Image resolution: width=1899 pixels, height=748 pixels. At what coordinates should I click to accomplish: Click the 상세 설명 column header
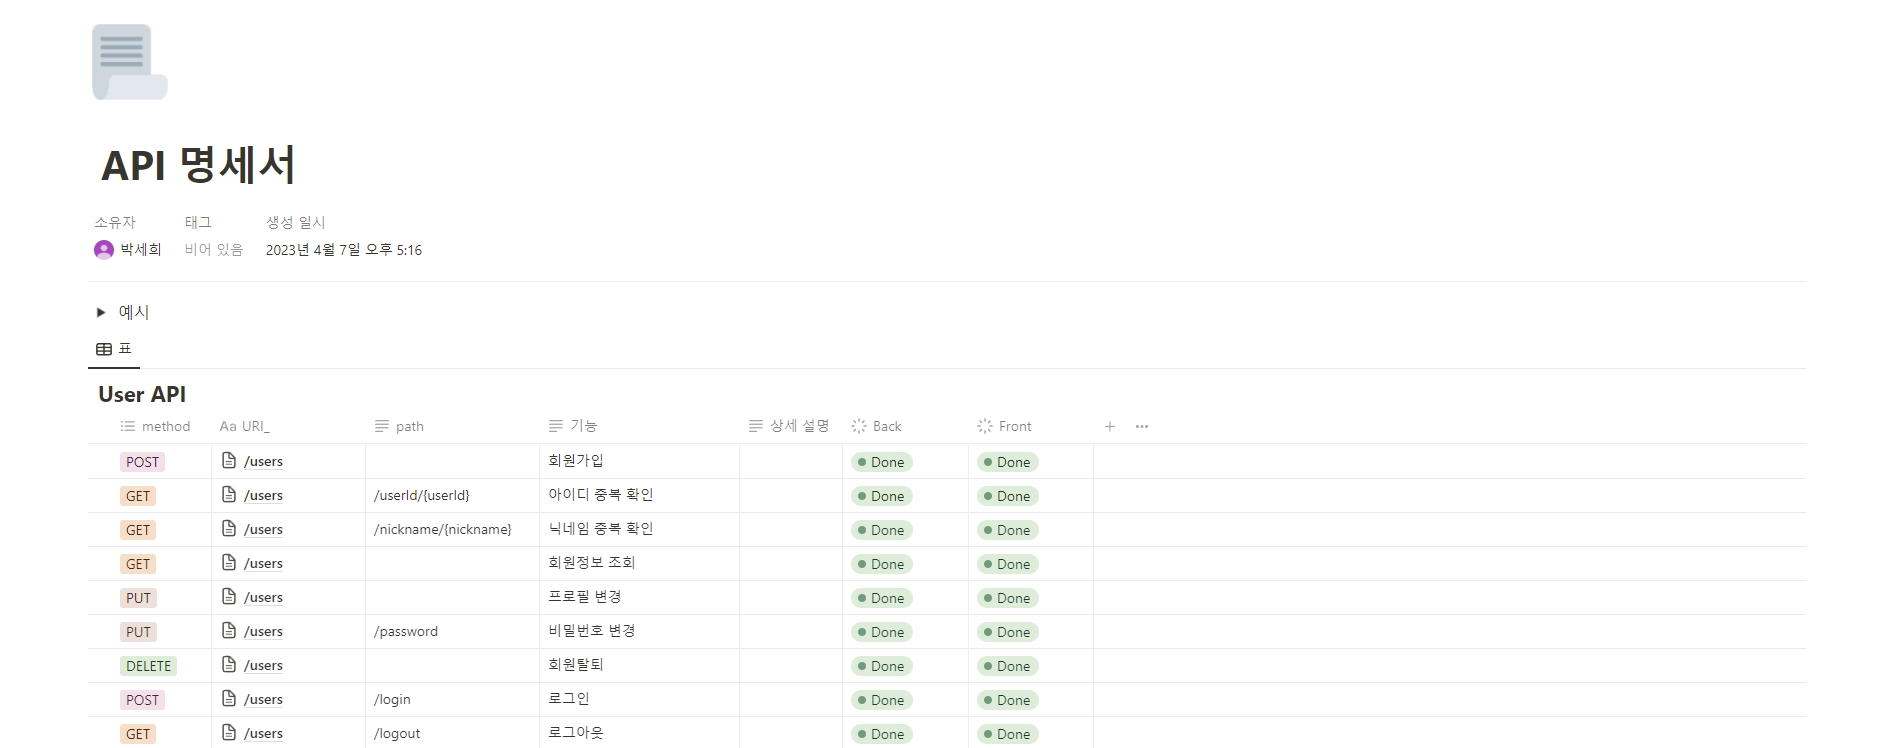[789, 426]
